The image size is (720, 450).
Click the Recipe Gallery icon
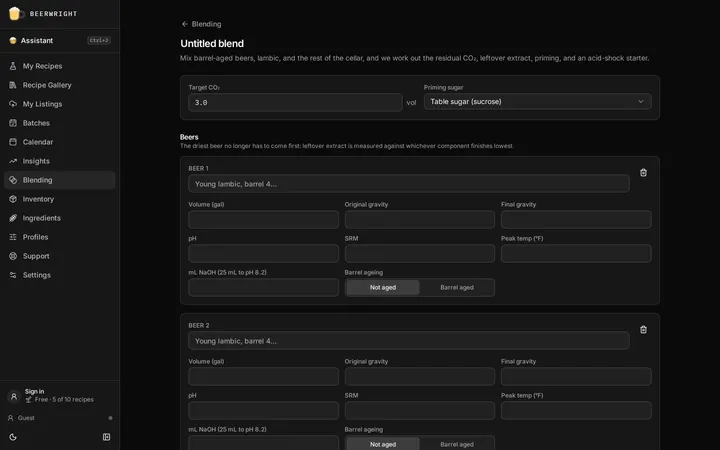click(13, 85)
